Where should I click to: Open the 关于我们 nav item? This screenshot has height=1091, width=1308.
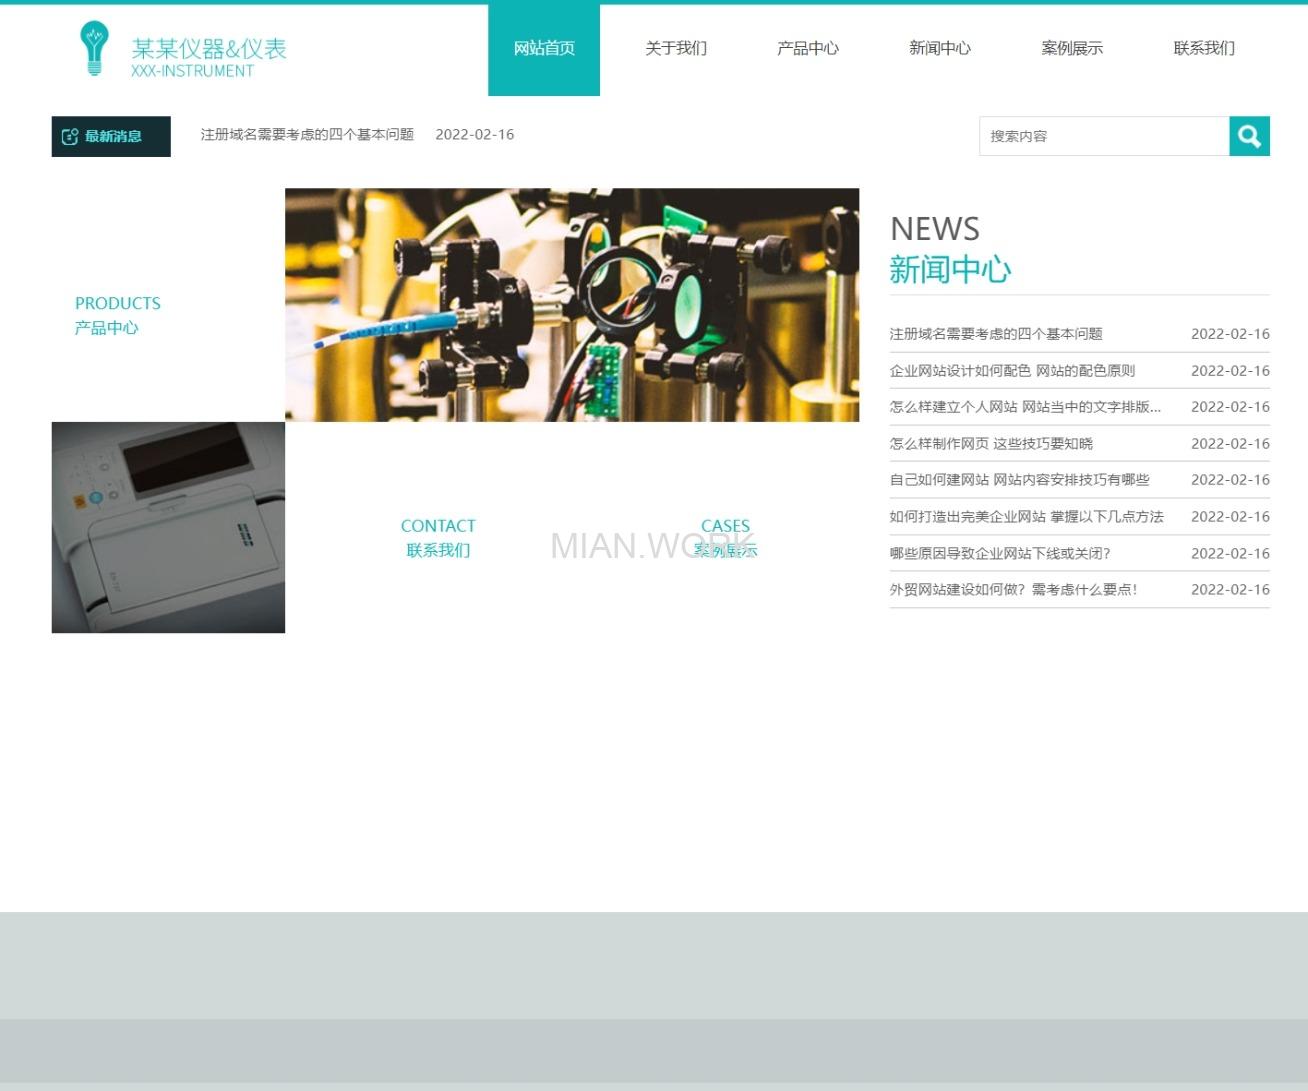(x=676, y=48)
